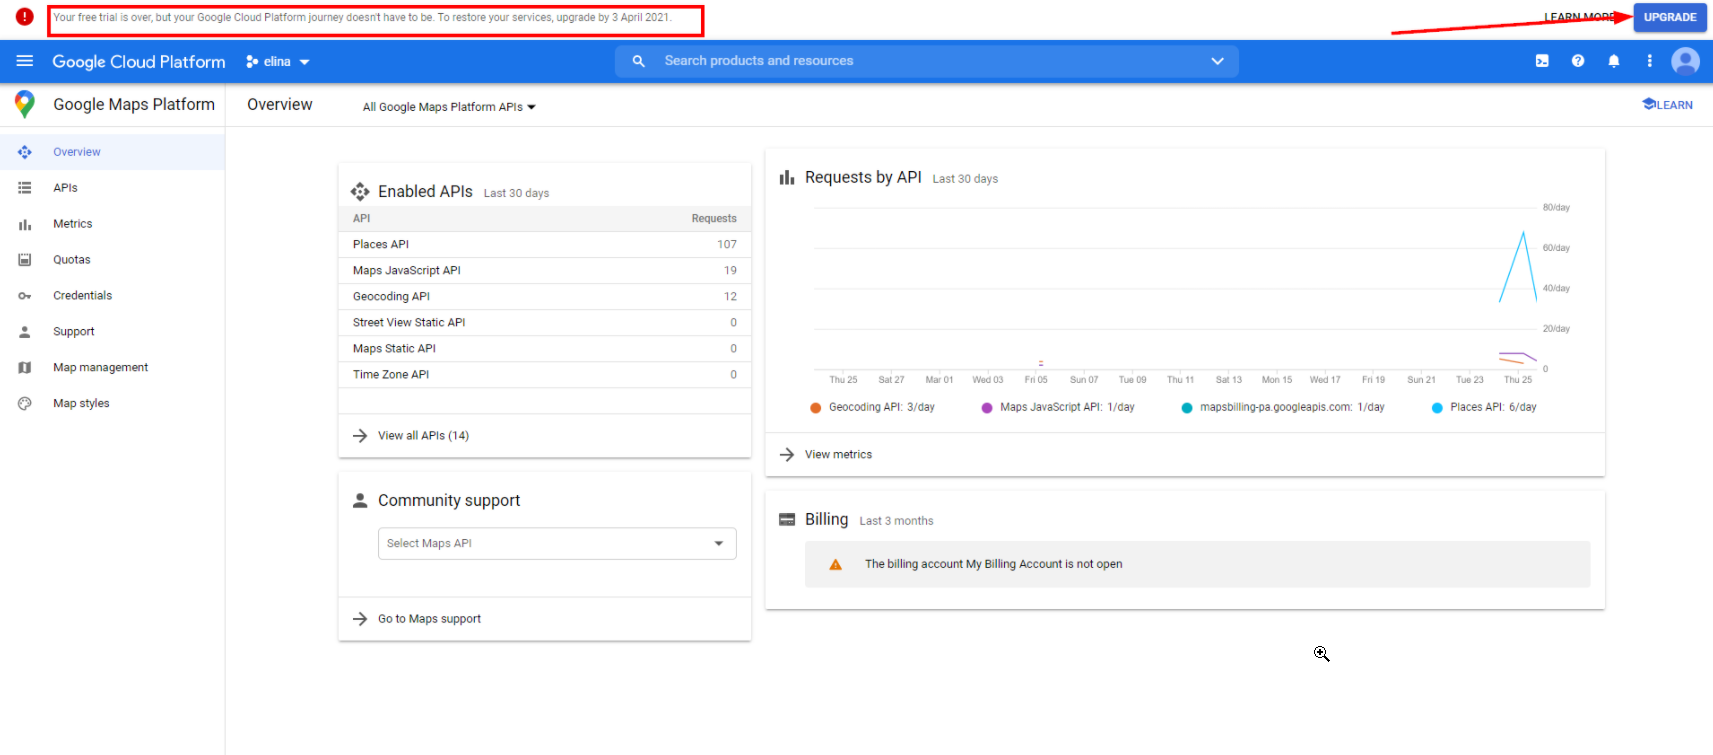Image resolution: width=1713 pixels, height=755 pixels.
Task: Open the Places API row
Action: pos(545,245)
